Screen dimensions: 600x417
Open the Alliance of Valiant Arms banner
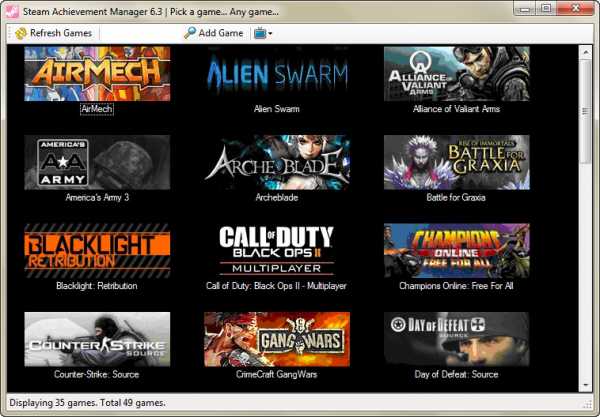[456, 73]
